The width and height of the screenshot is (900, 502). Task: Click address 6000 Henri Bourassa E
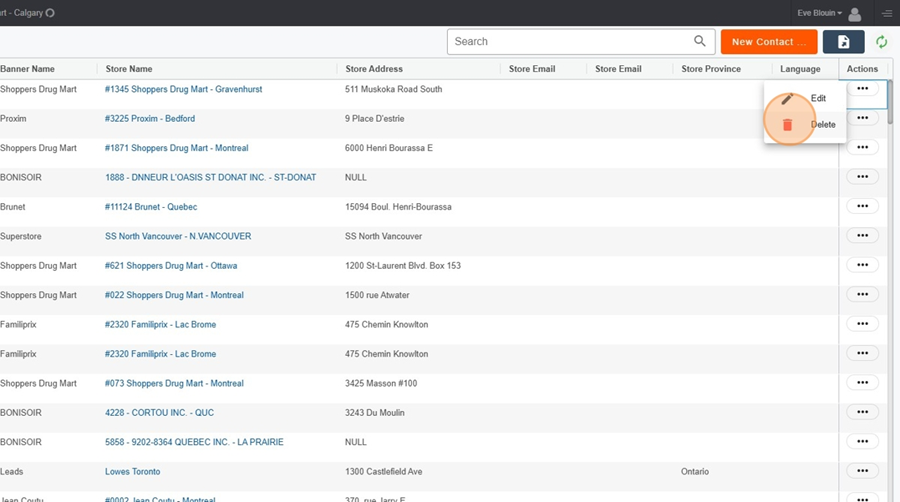tap(389, 147)
